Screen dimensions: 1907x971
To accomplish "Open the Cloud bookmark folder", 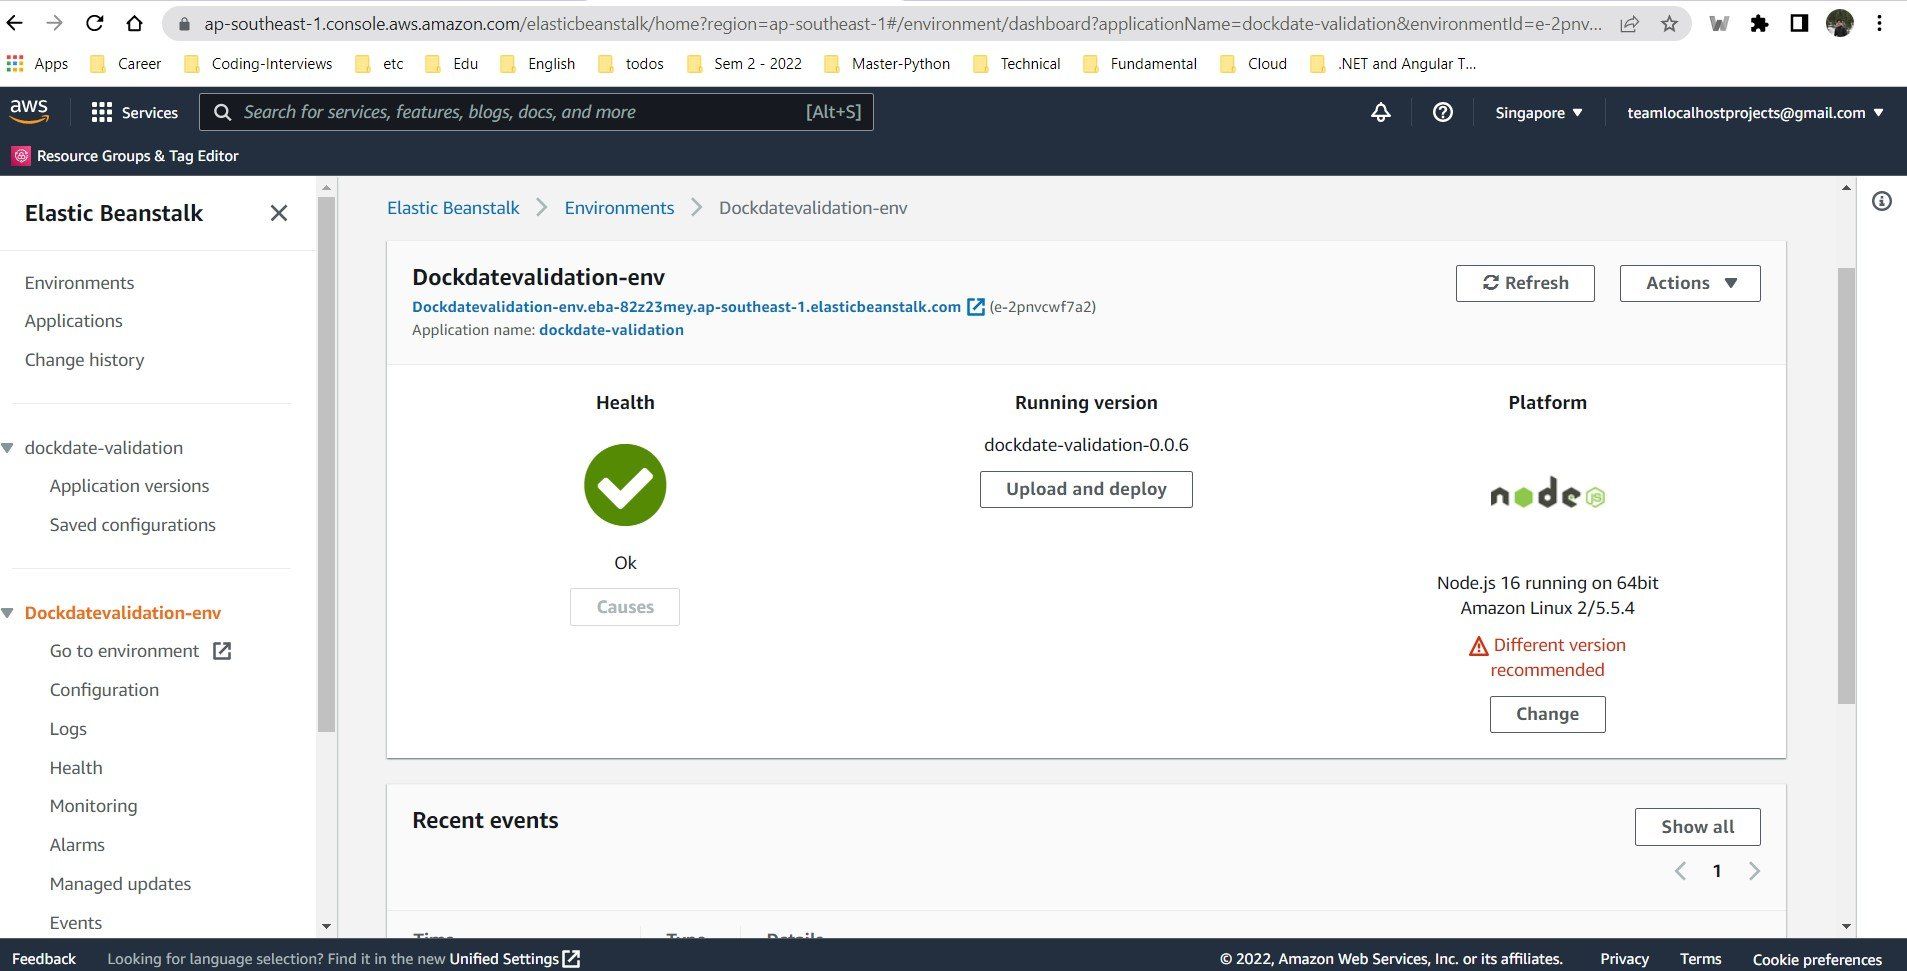I will [x=1254, y=64].
